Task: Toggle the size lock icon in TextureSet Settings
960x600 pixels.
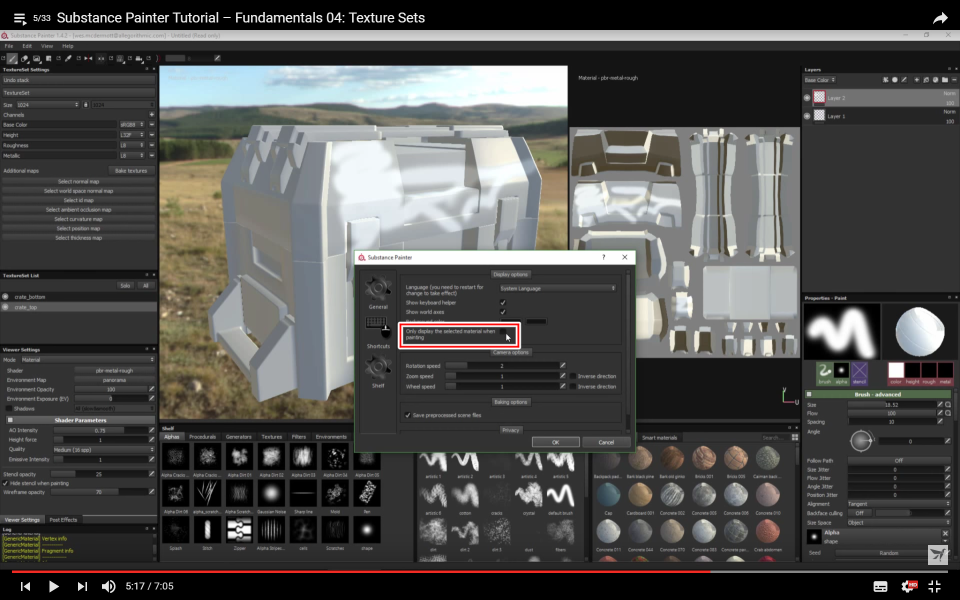Action: coord(86,105)
